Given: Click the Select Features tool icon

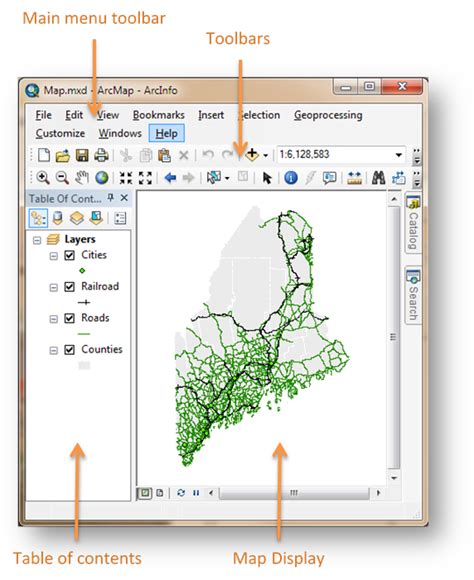Looking at the screenshot, I should [214, 178].
